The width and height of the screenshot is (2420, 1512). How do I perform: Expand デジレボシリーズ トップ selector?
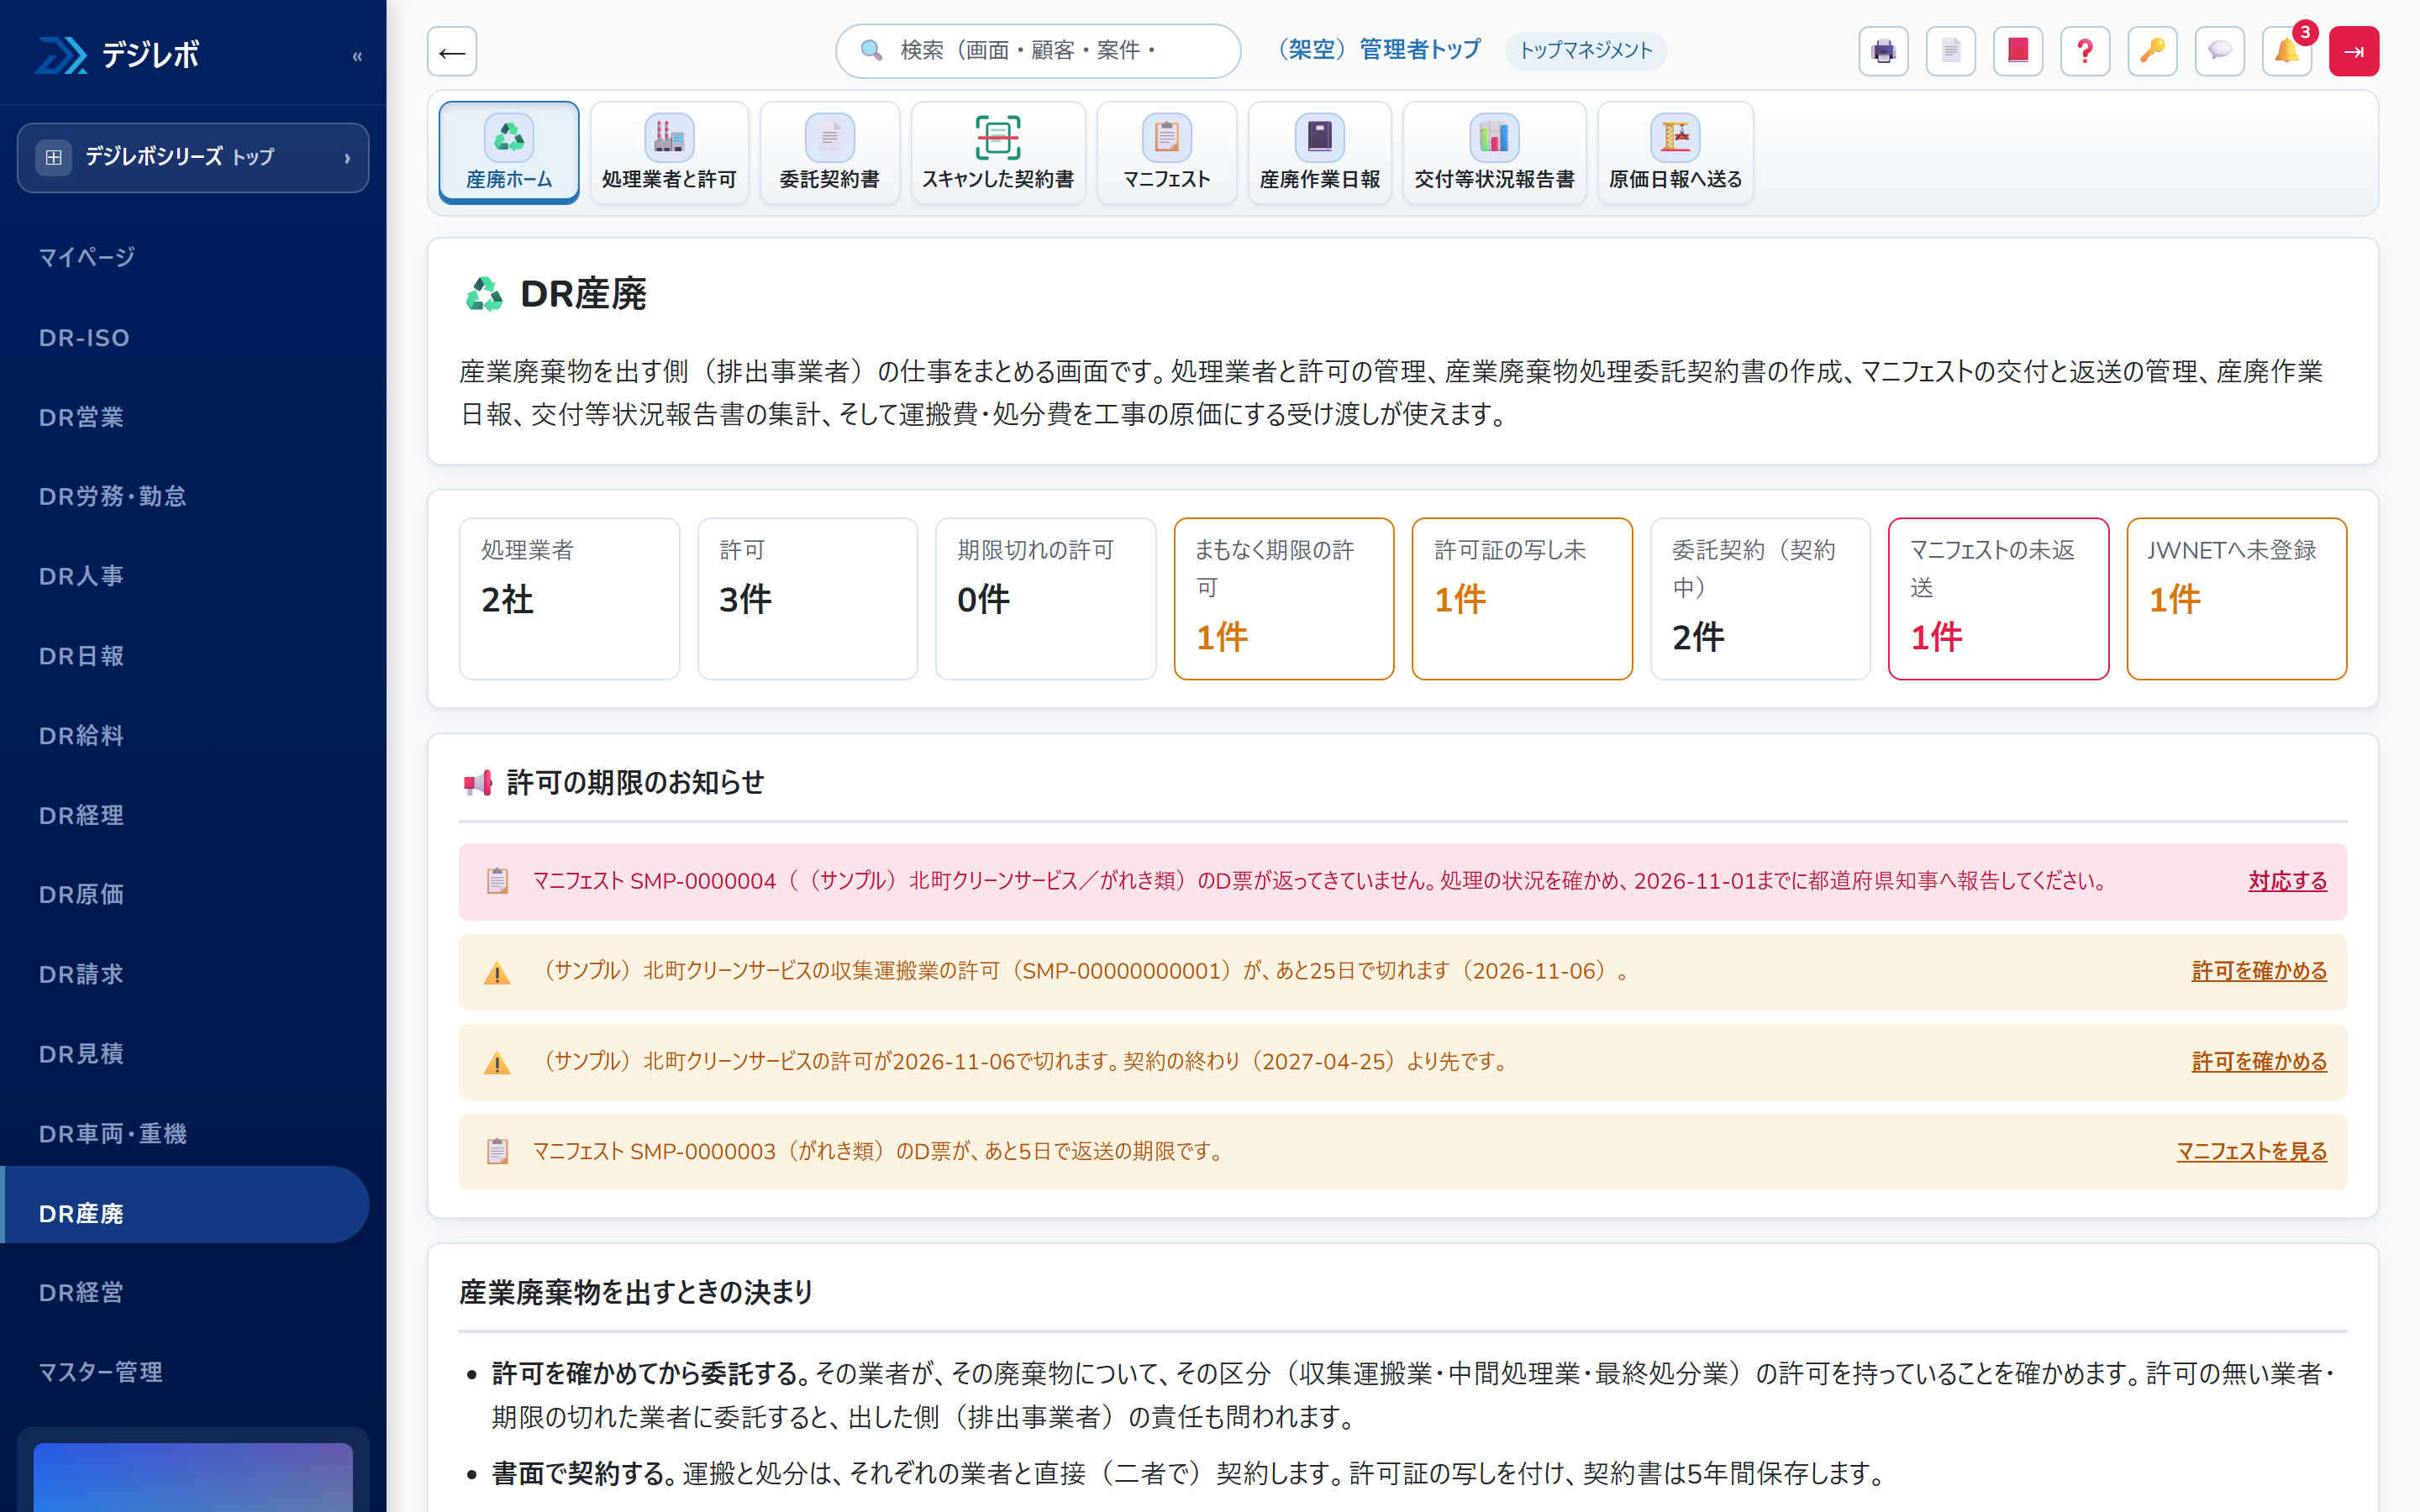point(193,157)
